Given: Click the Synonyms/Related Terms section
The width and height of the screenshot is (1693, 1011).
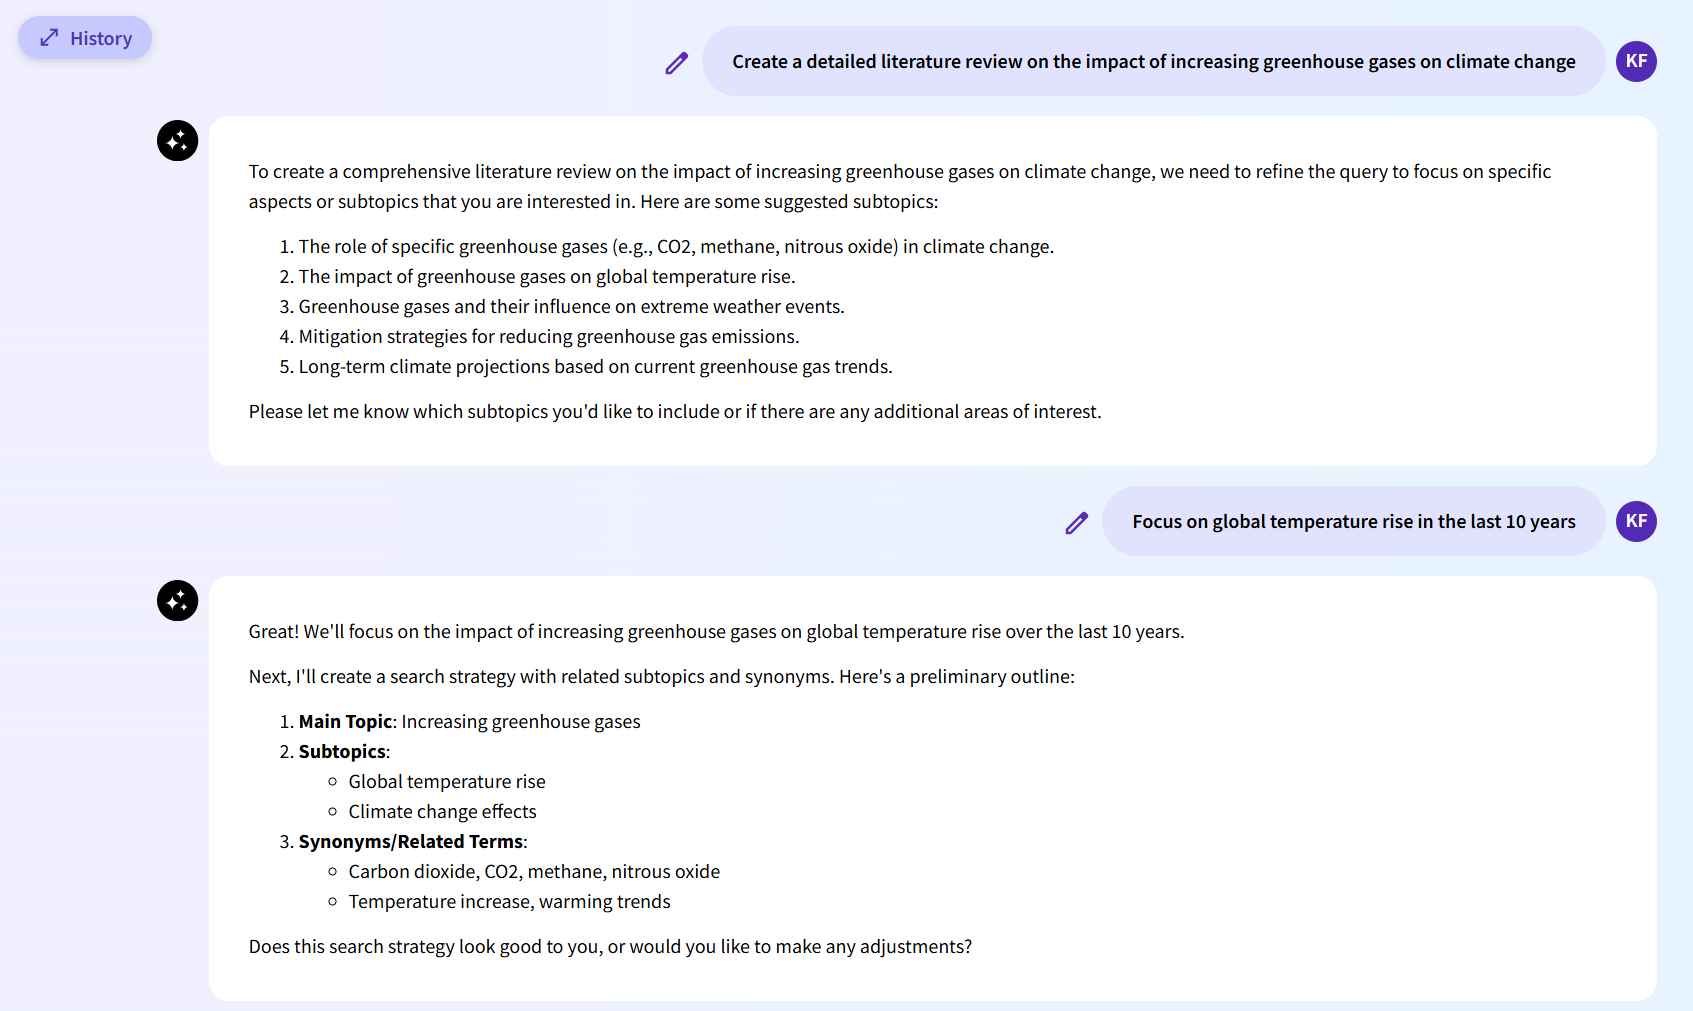Looking at the screenshot, I should pos(411,841).
